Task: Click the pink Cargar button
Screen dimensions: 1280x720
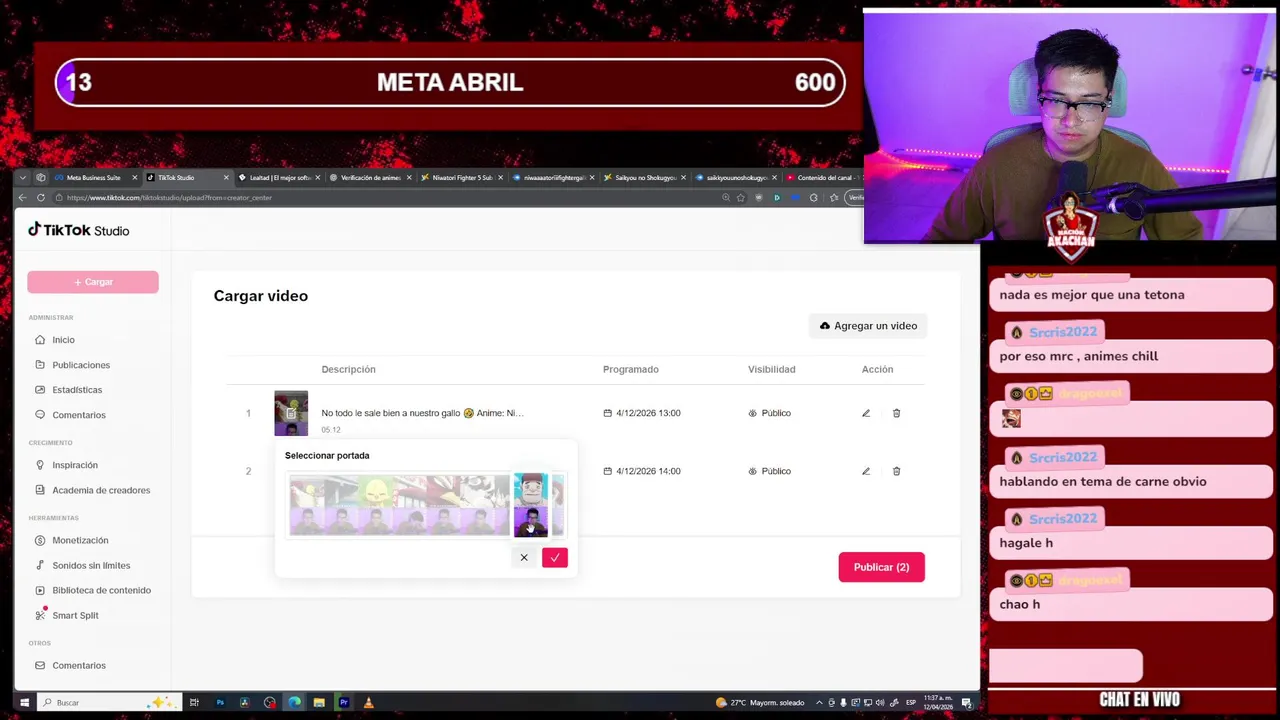Action: click(x=93, y=282)
